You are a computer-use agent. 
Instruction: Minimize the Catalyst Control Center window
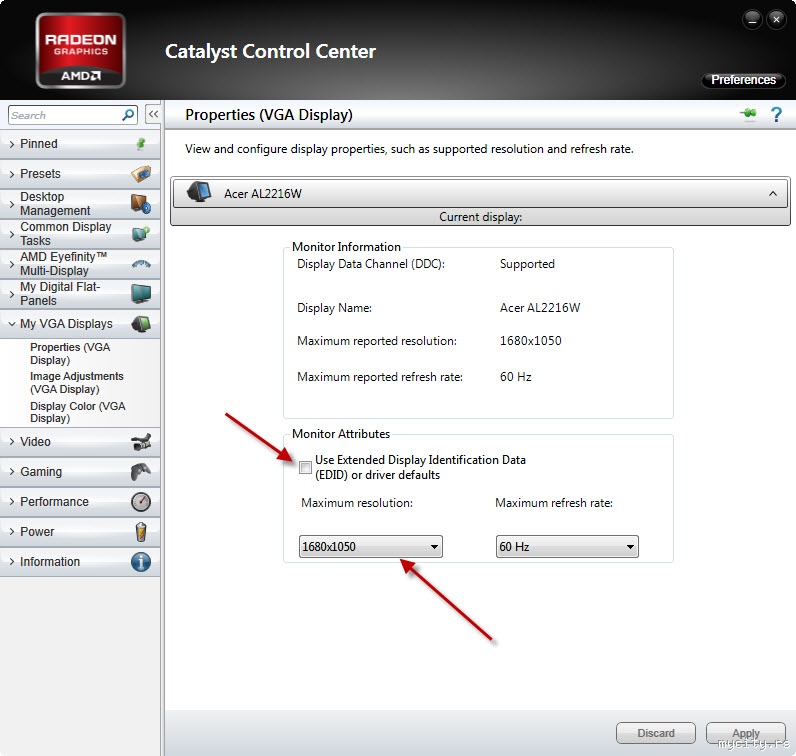752,20
